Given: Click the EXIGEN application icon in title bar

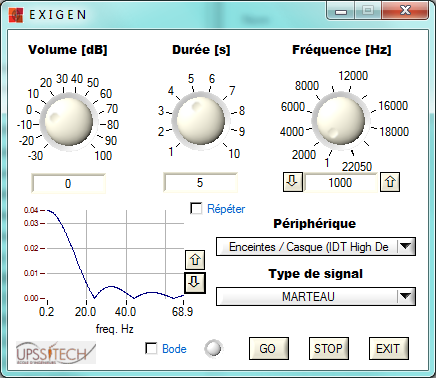Looking at the screenshot, I should click(16, 15).
